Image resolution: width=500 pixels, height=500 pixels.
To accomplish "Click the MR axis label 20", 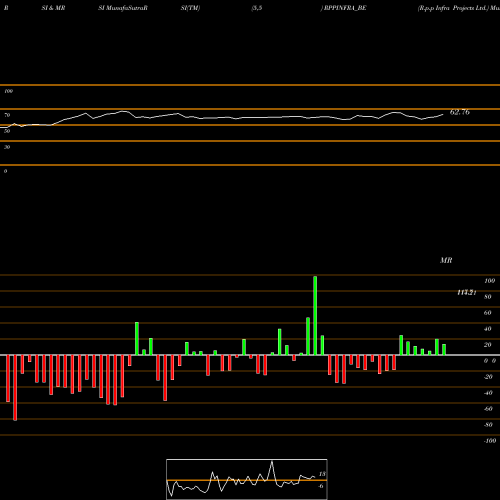I will 488,345.
